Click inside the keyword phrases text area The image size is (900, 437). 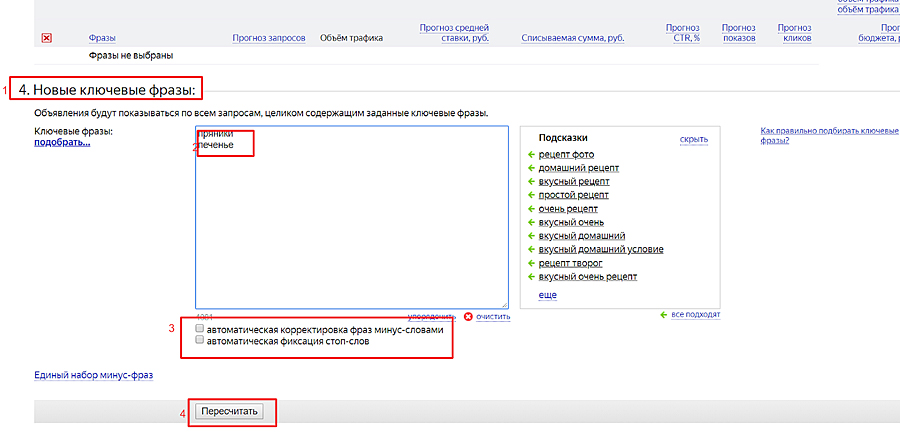[x=350, y=230]
